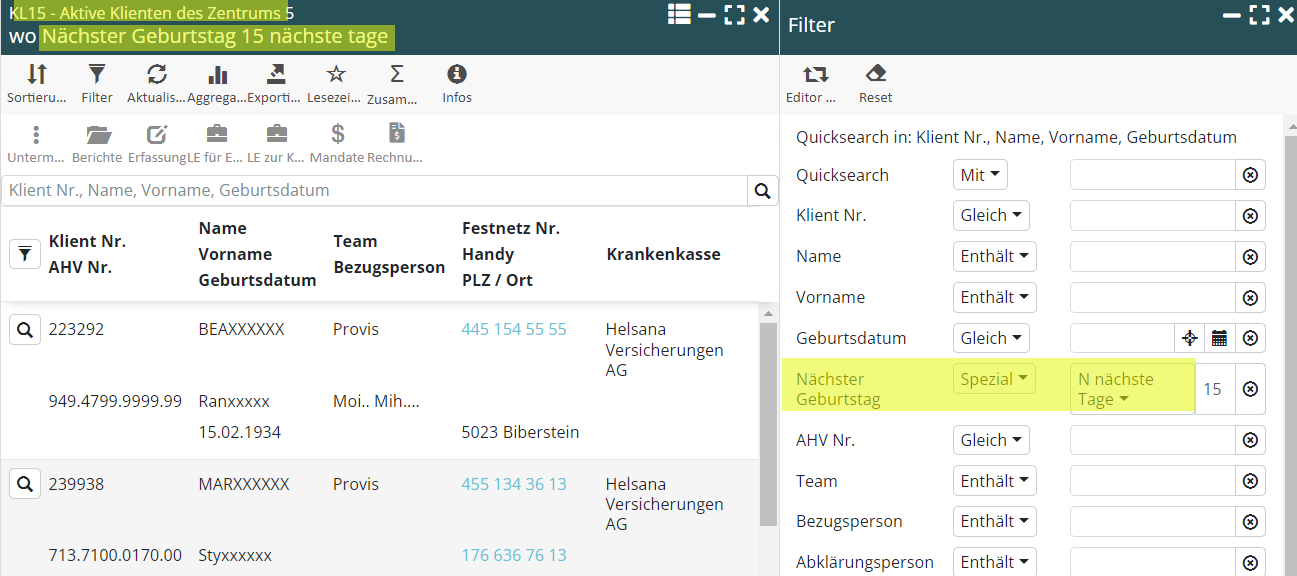Screen dimensions: 1297x576
Task: Open the Infos icon
Action: click(457, 75)
